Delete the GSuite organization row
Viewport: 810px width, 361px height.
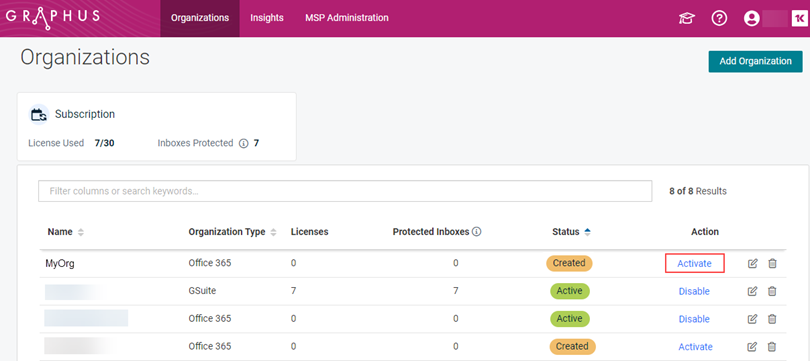772,291
